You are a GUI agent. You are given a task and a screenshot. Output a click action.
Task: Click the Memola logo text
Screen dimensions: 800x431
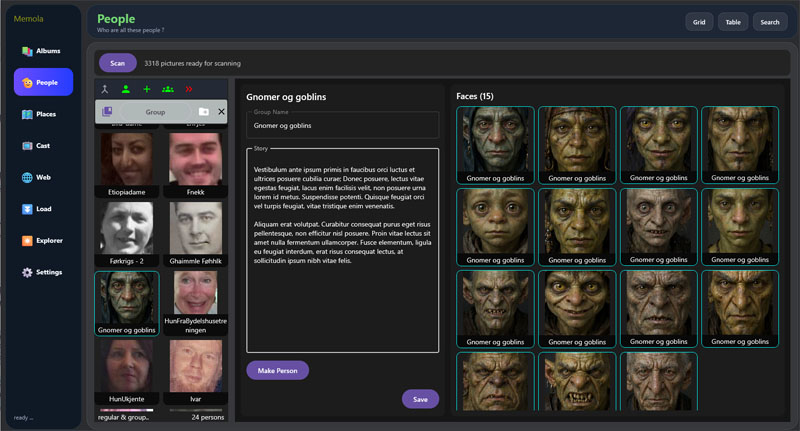tap(29, 19)
